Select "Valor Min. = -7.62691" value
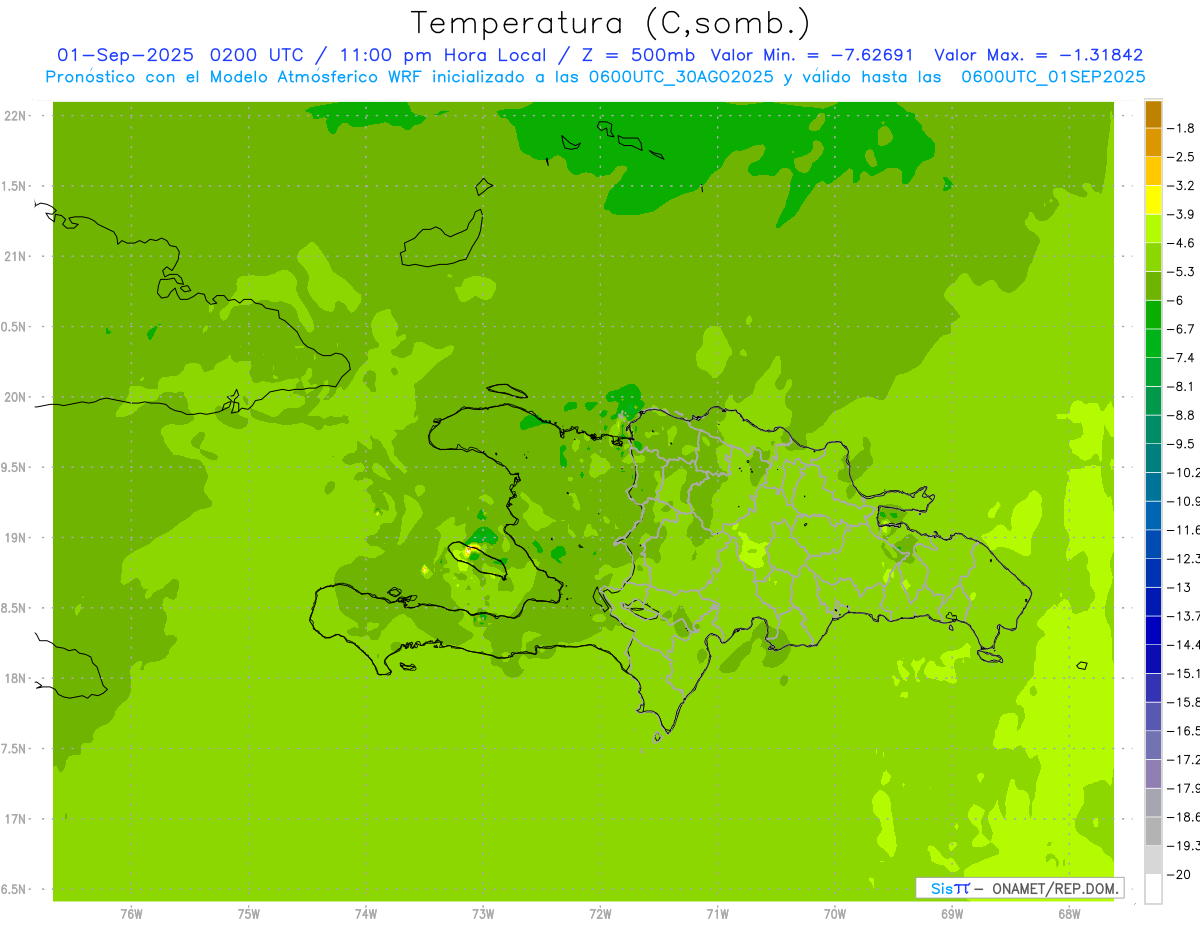Viewport: 1200px width, 927px height. (x=812, y=55)
